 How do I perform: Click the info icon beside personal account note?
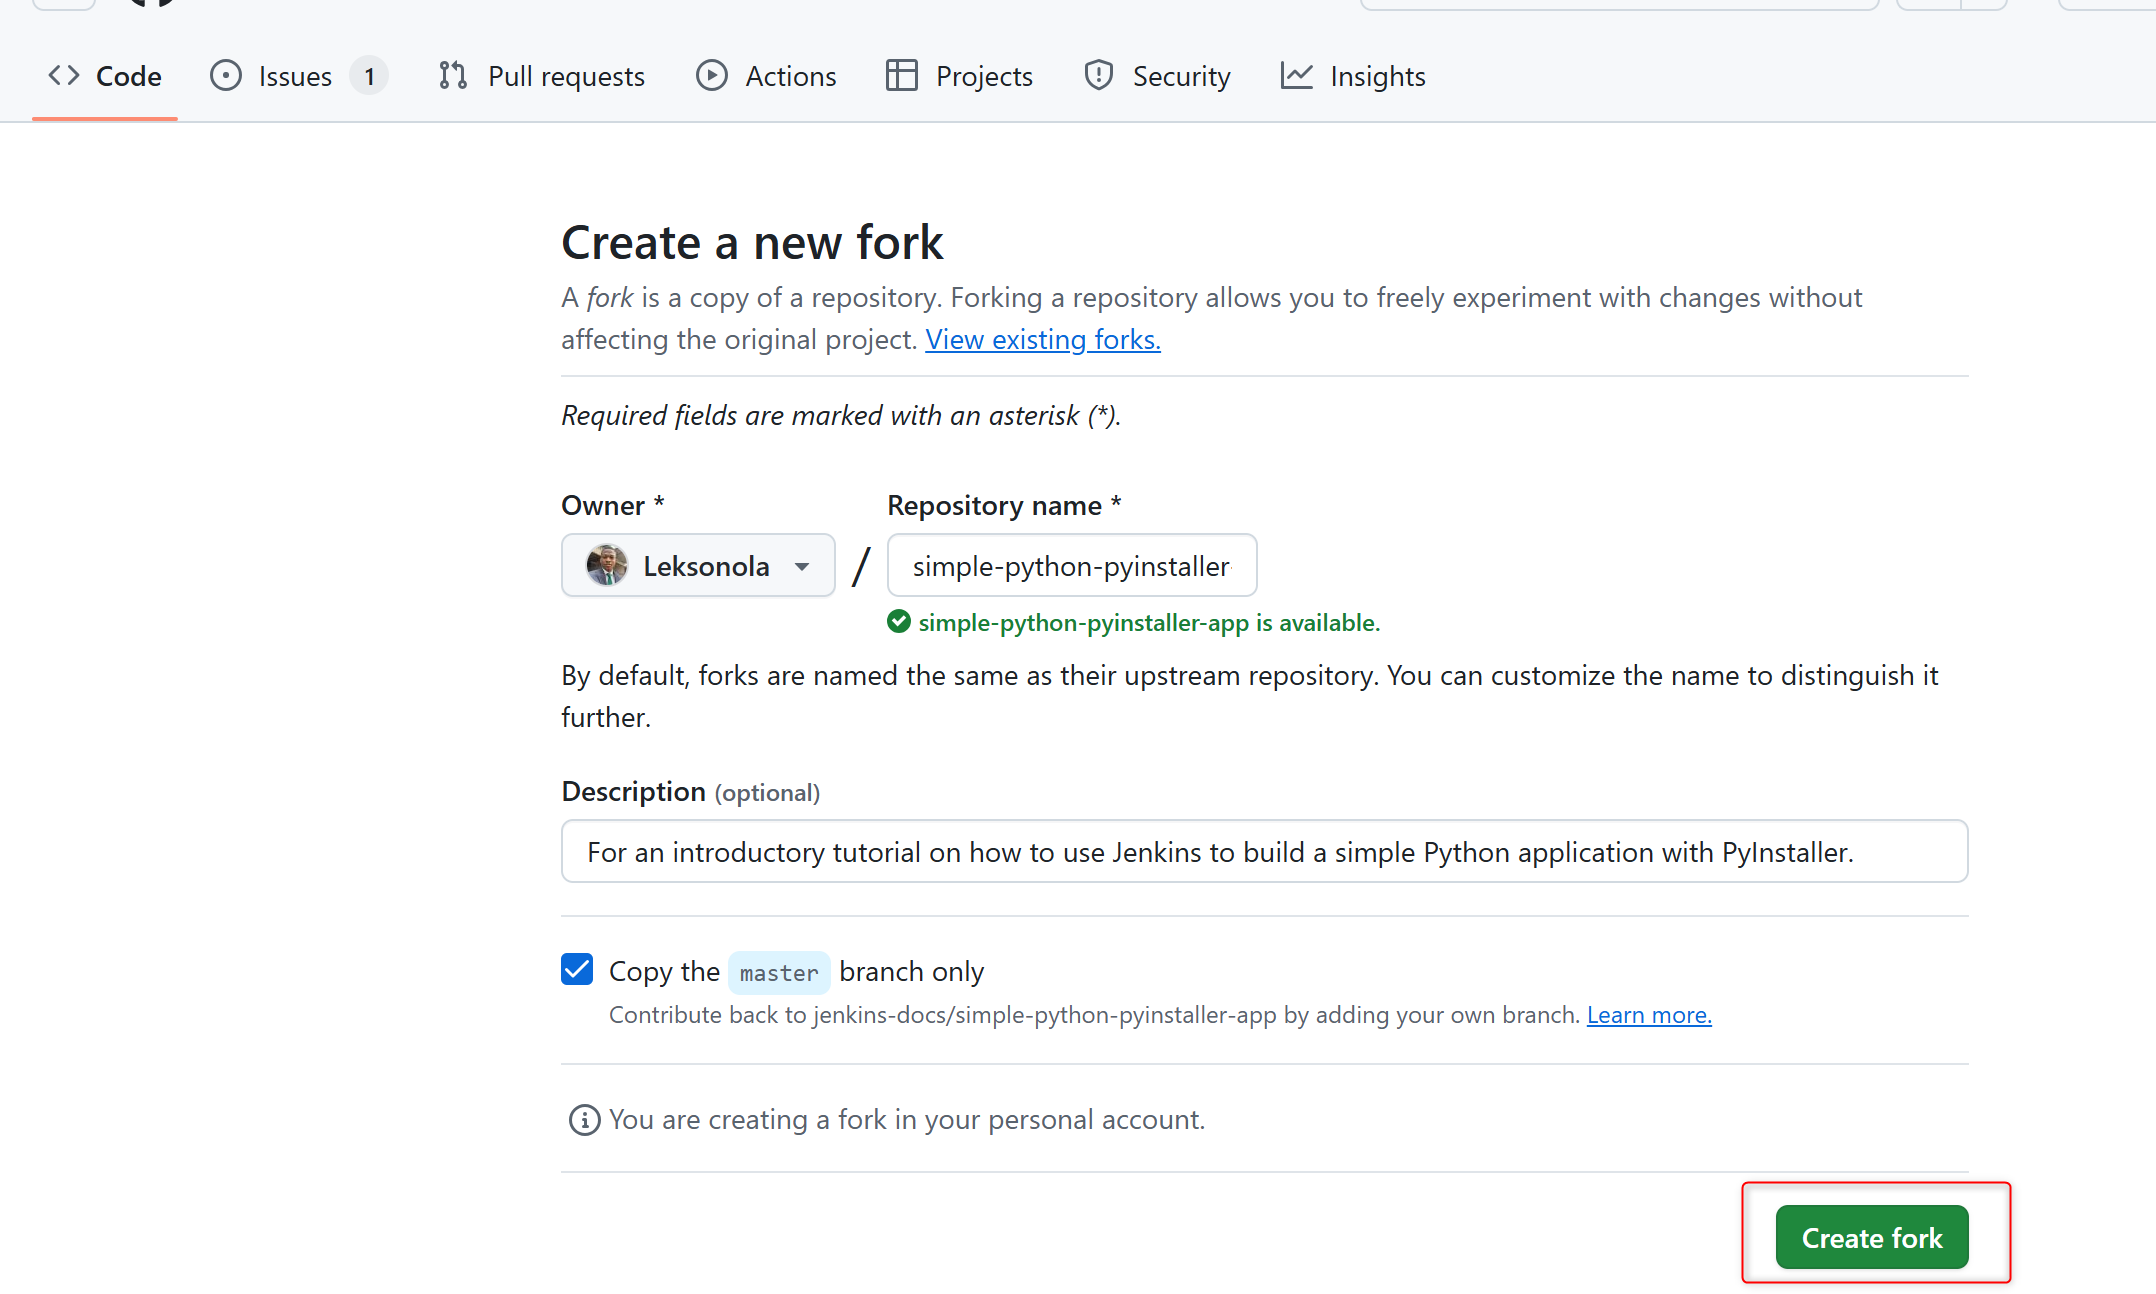(x=584, y=1120)
